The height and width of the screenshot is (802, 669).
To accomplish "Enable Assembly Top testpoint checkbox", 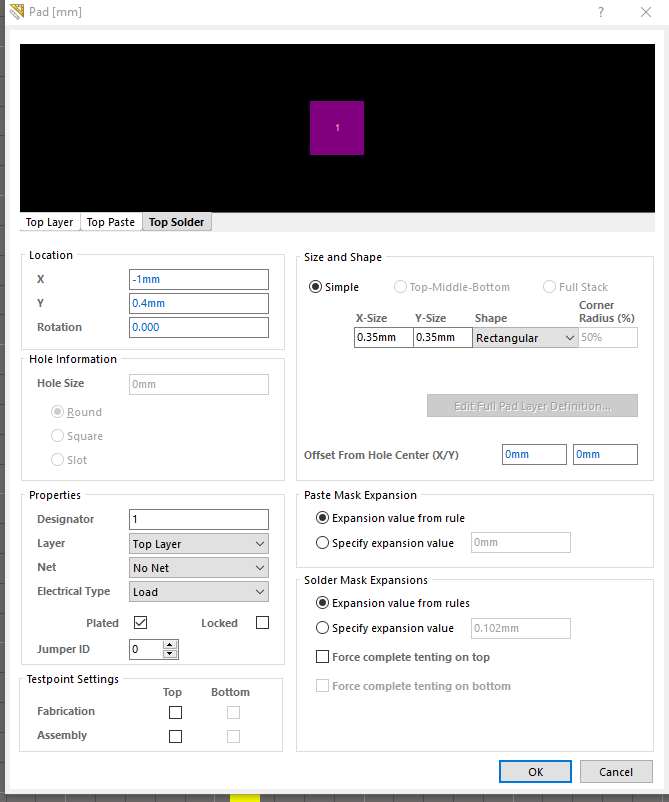I will (175, 736).
